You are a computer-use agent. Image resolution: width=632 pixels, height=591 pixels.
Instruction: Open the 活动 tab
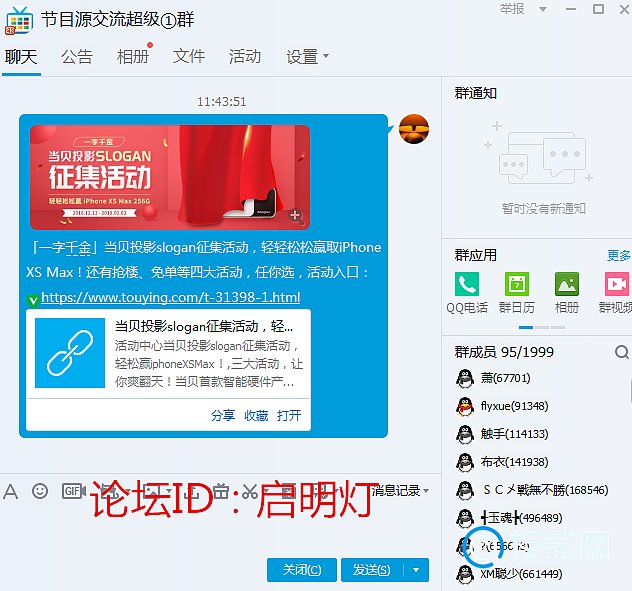(x=245, y=57)
